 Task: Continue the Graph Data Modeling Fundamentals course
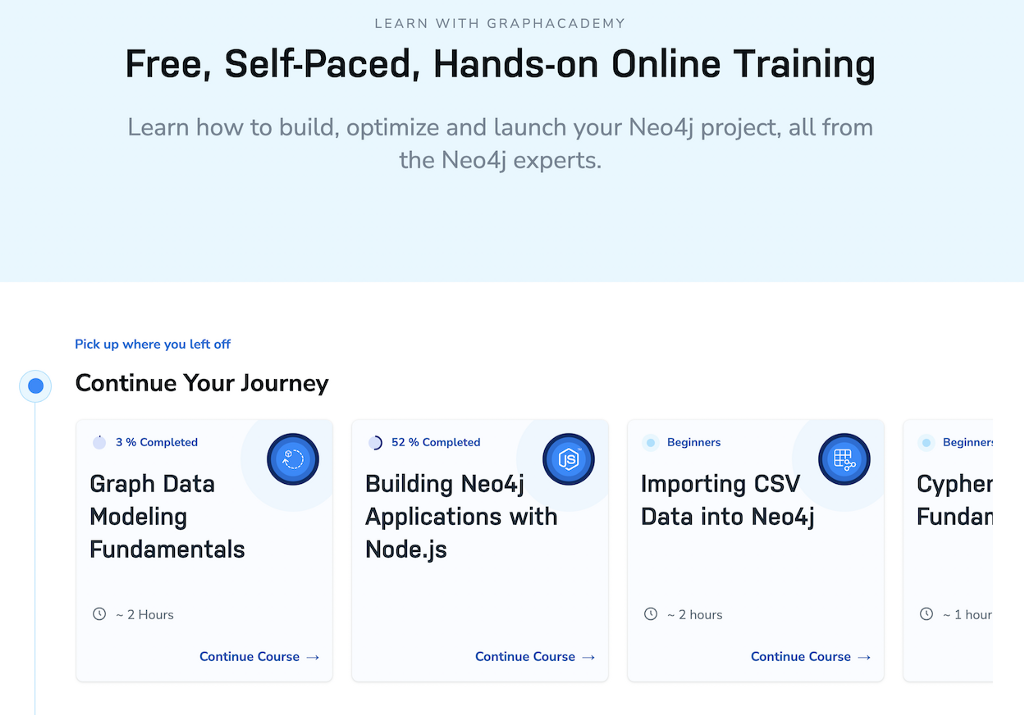tap(259, 656)
